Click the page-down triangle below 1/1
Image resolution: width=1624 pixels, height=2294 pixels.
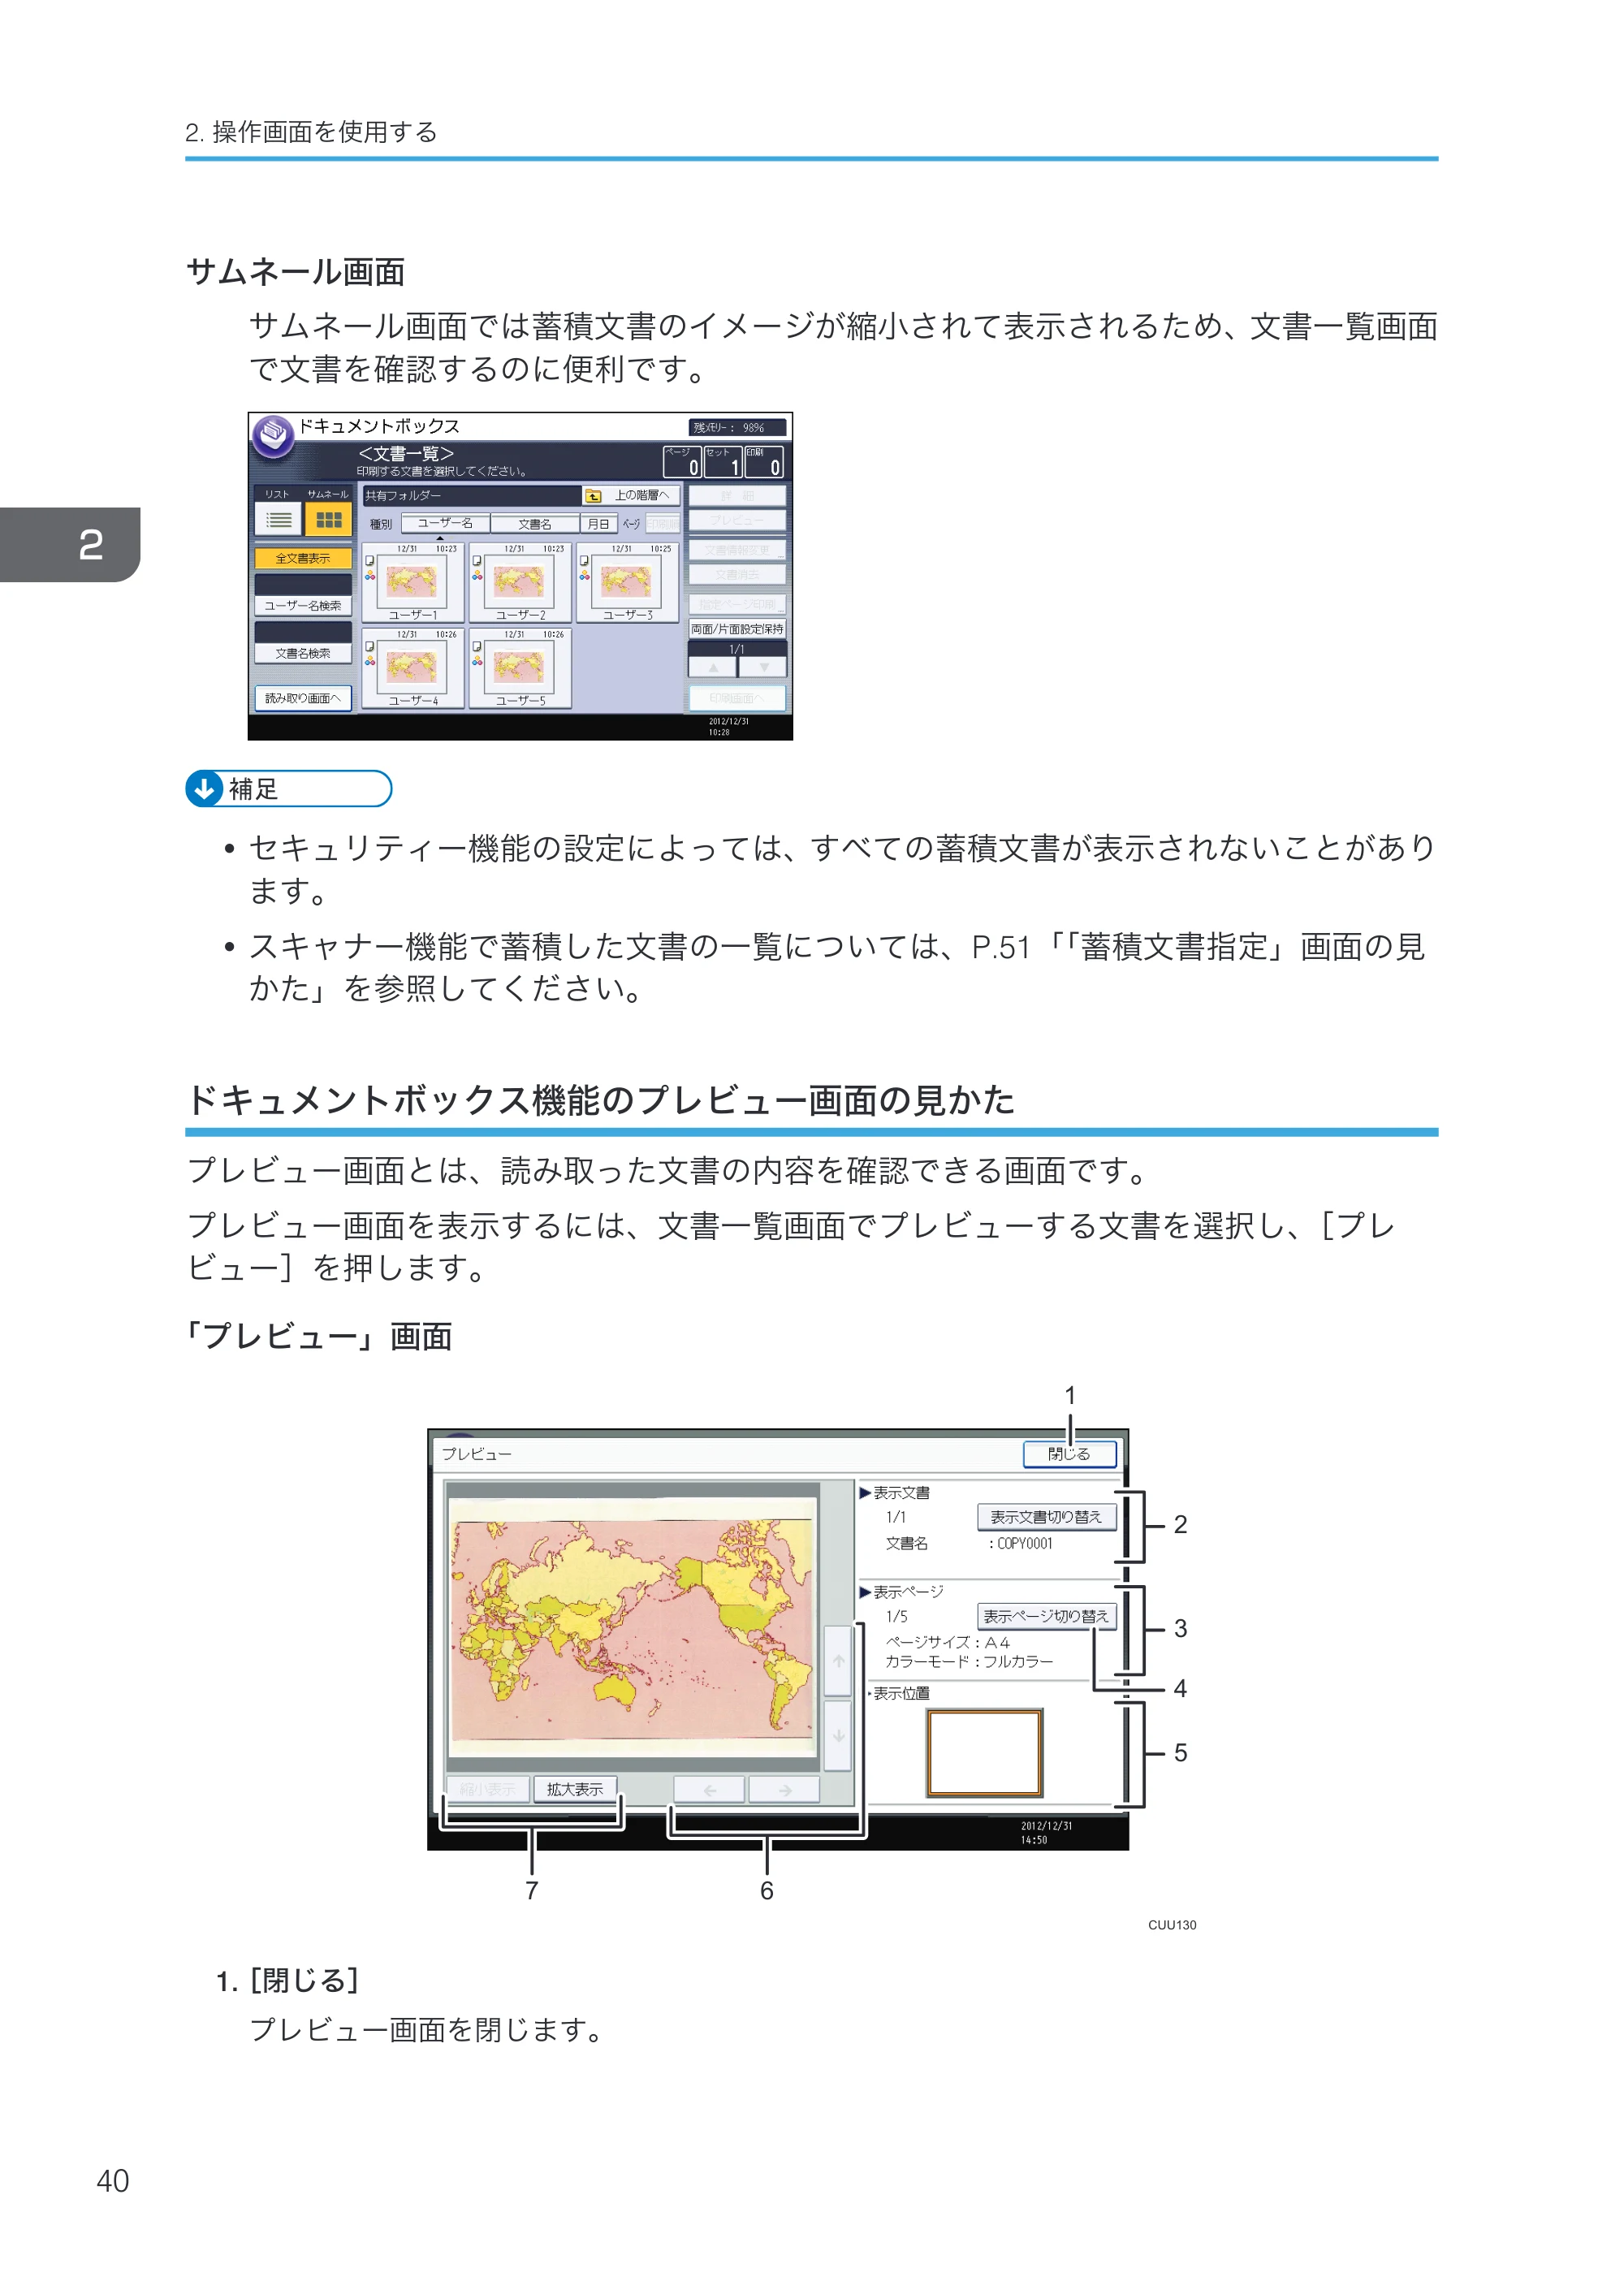tap(764, 667)
